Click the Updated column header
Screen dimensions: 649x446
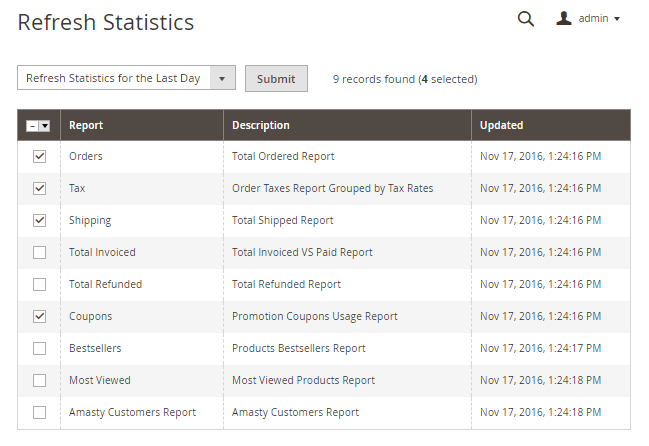(x=501, y=126)
